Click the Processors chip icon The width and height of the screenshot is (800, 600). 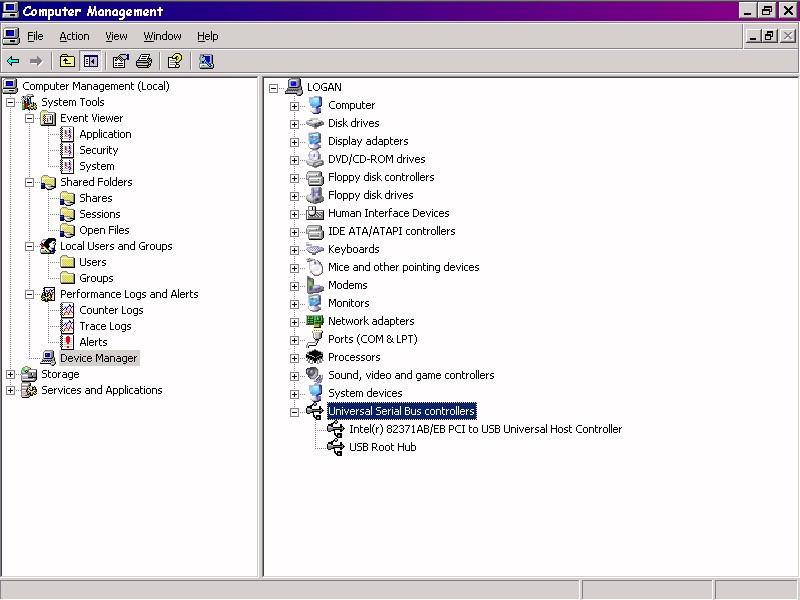click(x=315, y=357)
